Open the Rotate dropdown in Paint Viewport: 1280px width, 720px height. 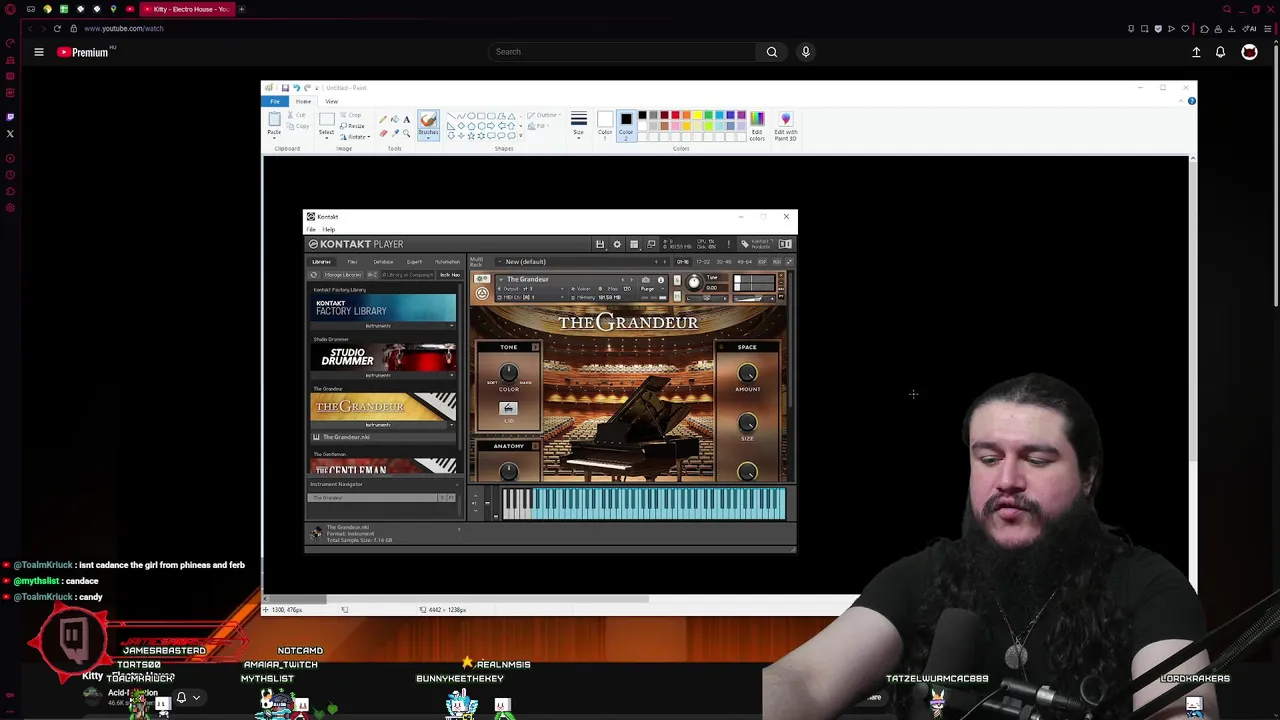[x=355, y=137]
